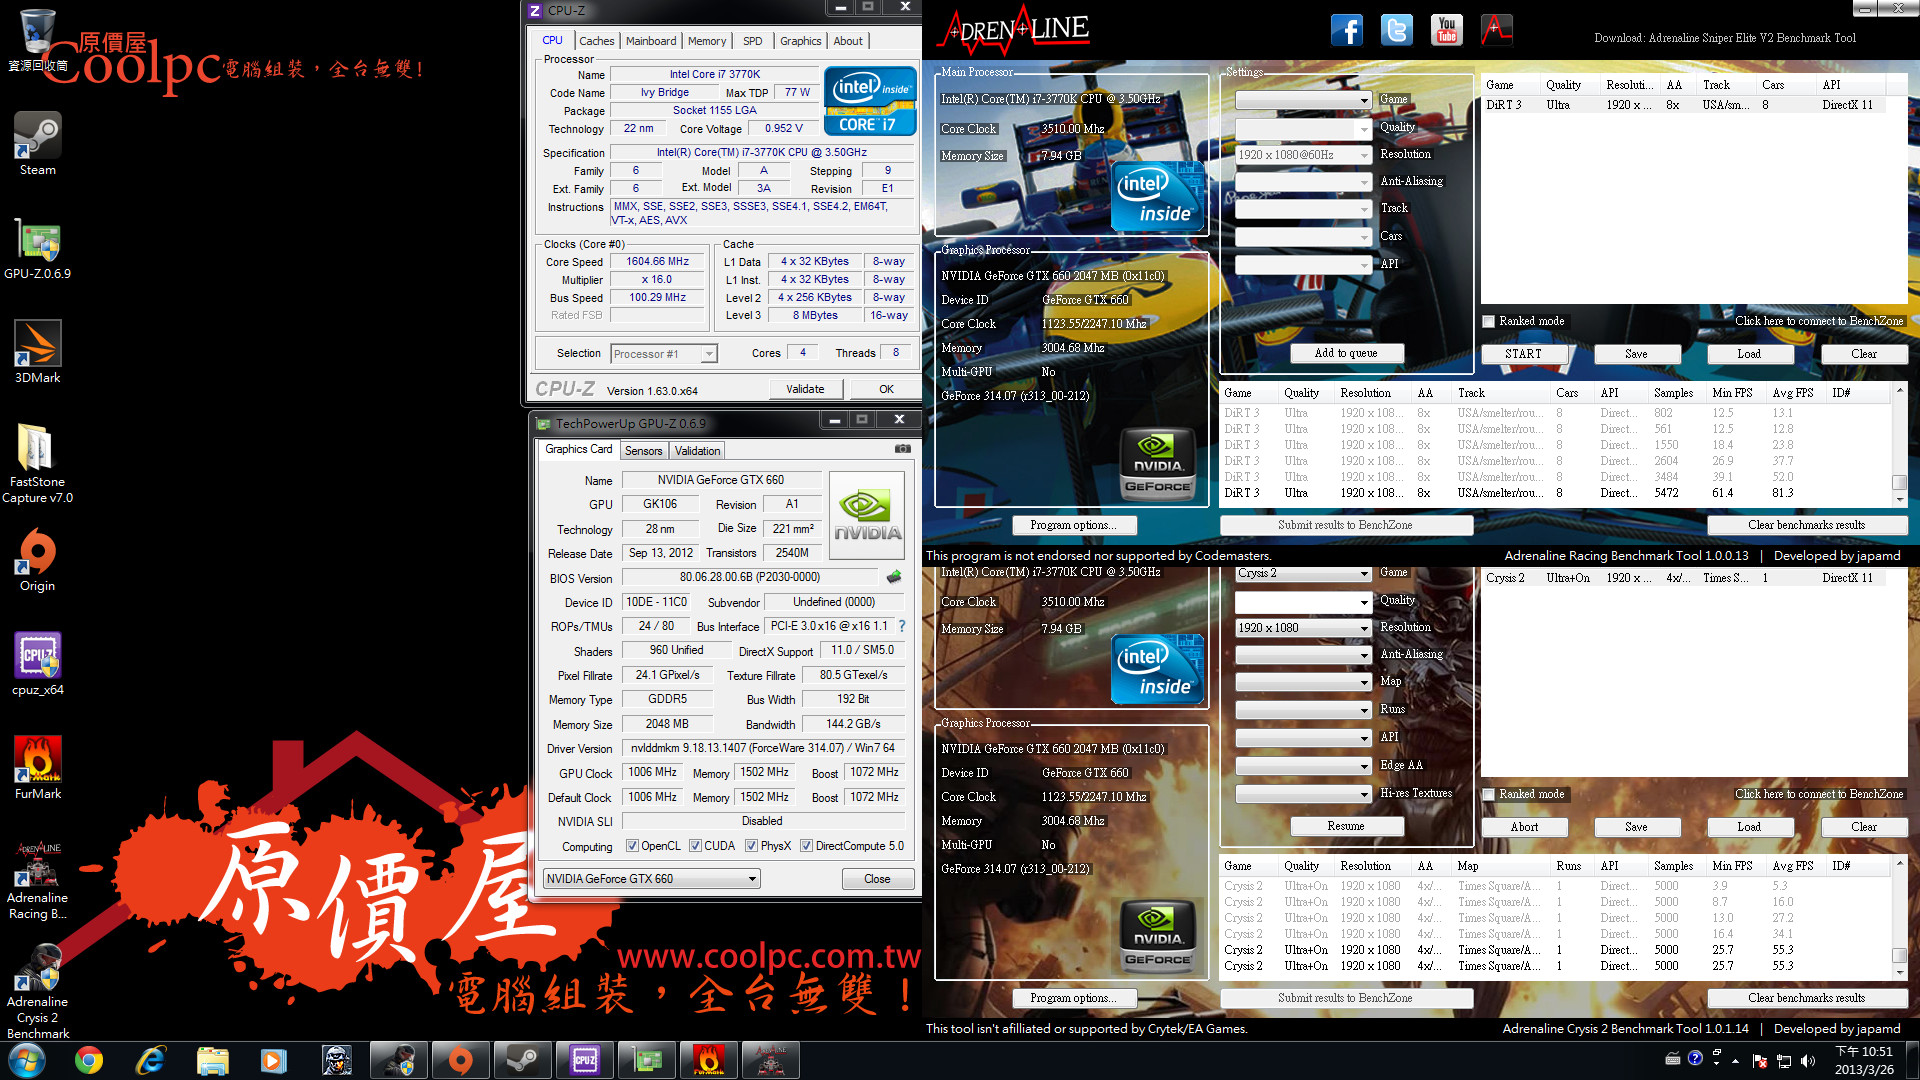Open the NVIDIA GeForce GTX 660 selector in GPU-Z
Screen dimensions: 1920x1080
(651, 879)
